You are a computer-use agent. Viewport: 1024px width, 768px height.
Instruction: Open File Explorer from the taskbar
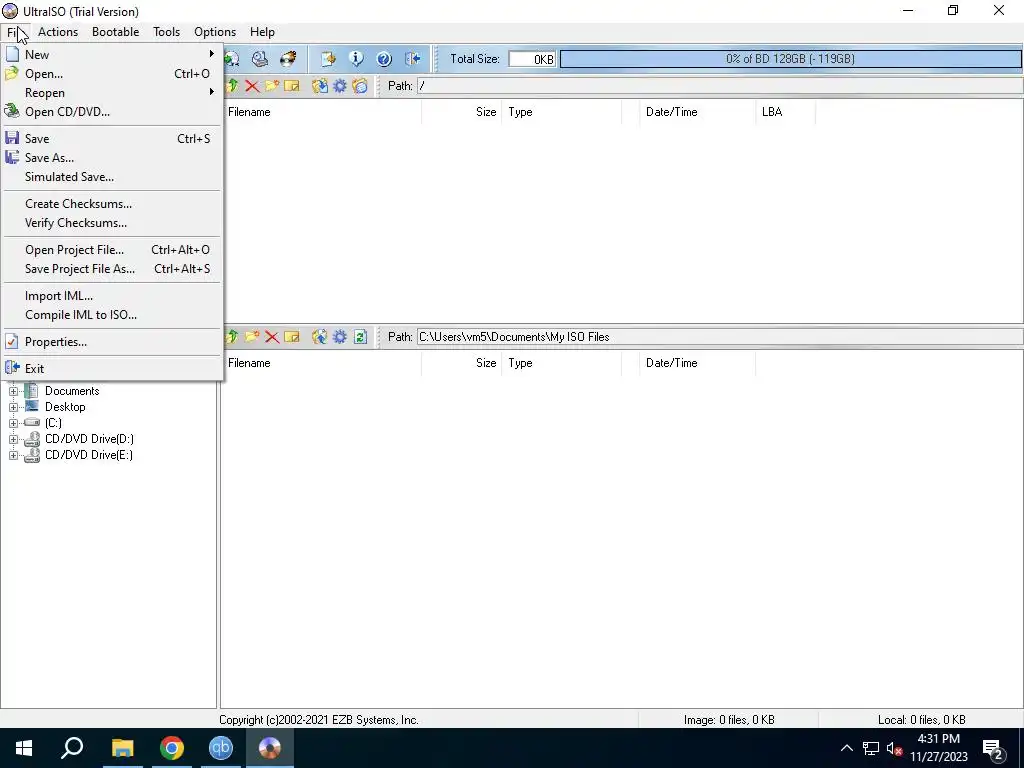tap(122, 748)
